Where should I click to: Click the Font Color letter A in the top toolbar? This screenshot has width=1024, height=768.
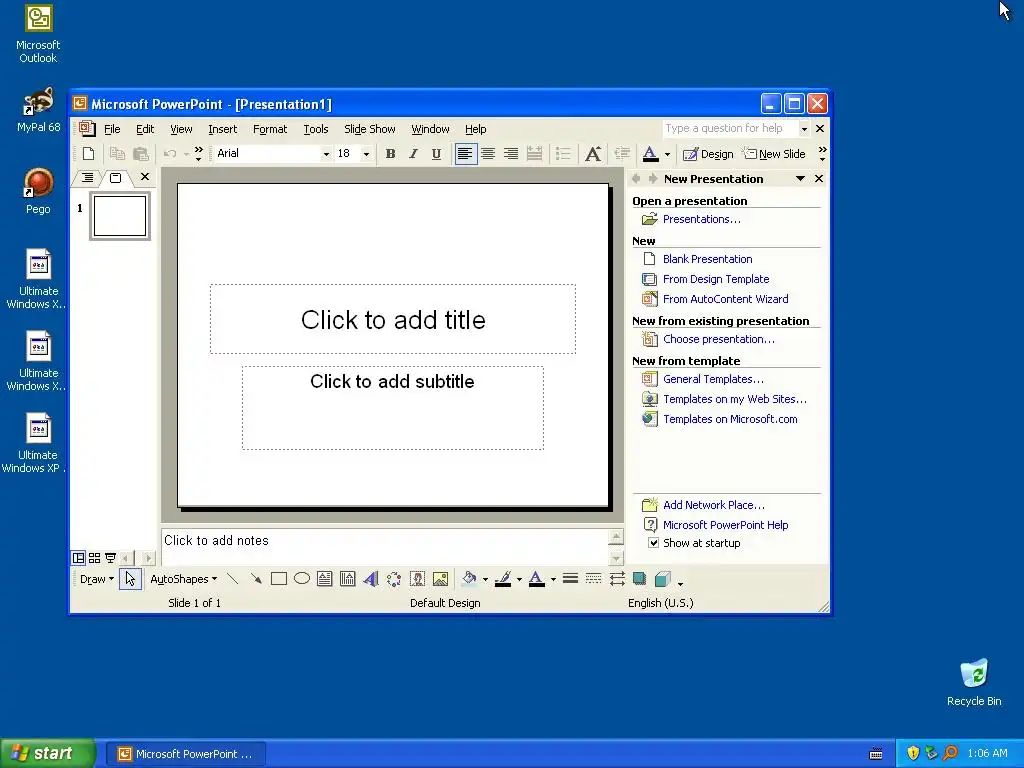[650, 154]
